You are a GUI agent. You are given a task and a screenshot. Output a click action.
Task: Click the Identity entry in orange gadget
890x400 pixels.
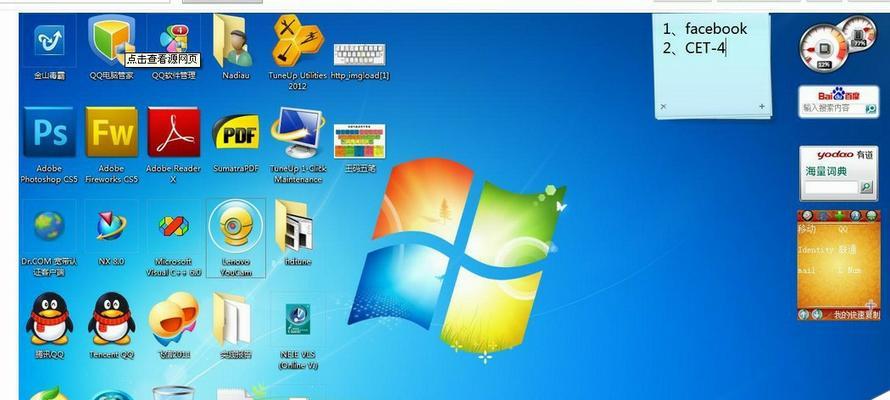coord(815,250)
